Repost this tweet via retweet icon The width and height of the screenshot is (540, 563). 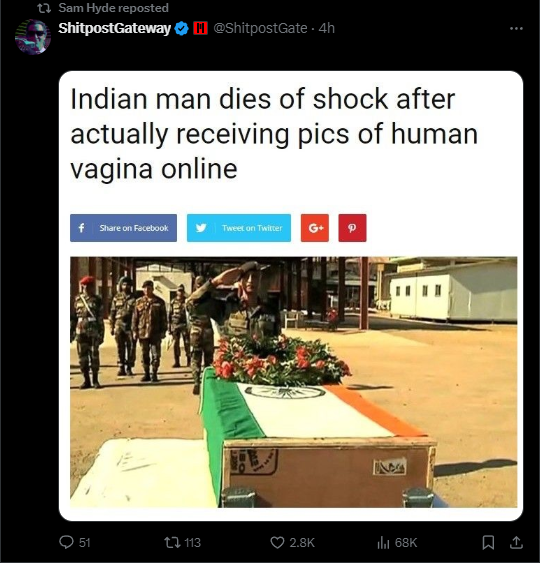tap(171, 542)
